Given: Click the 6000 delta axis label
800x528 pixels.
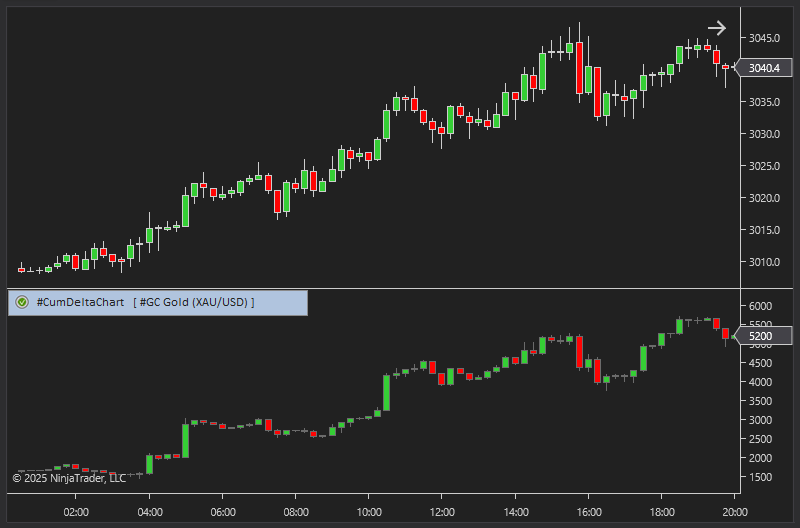Looking at the screenshot, I should tap(760, 306).
